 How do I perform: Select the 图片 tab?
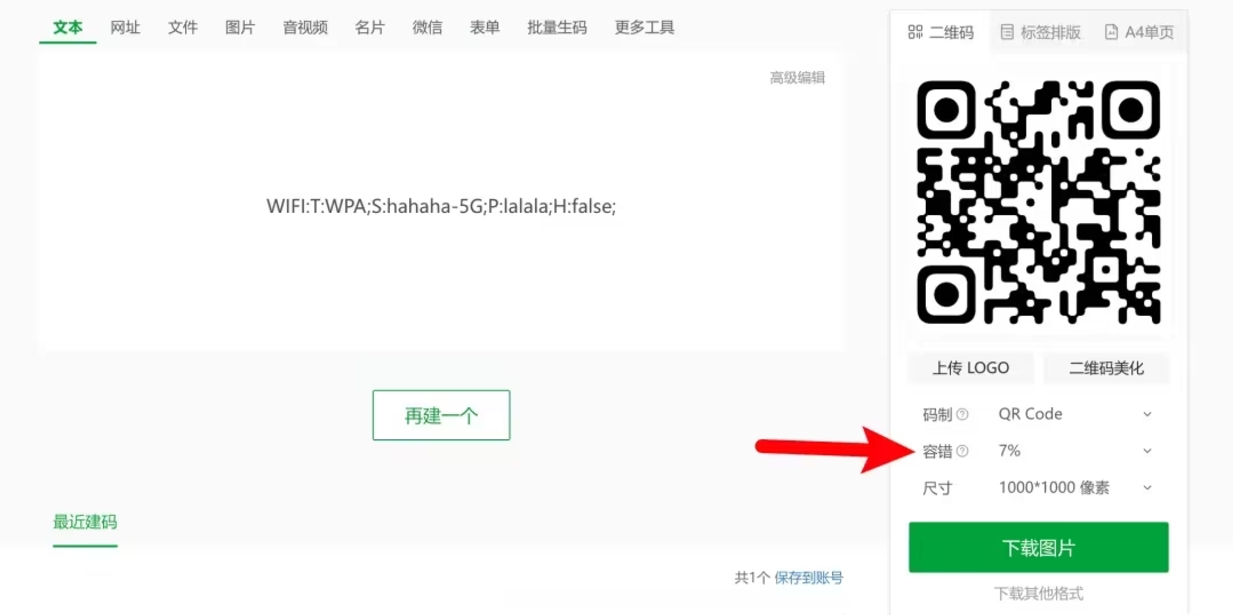(240, 28)
